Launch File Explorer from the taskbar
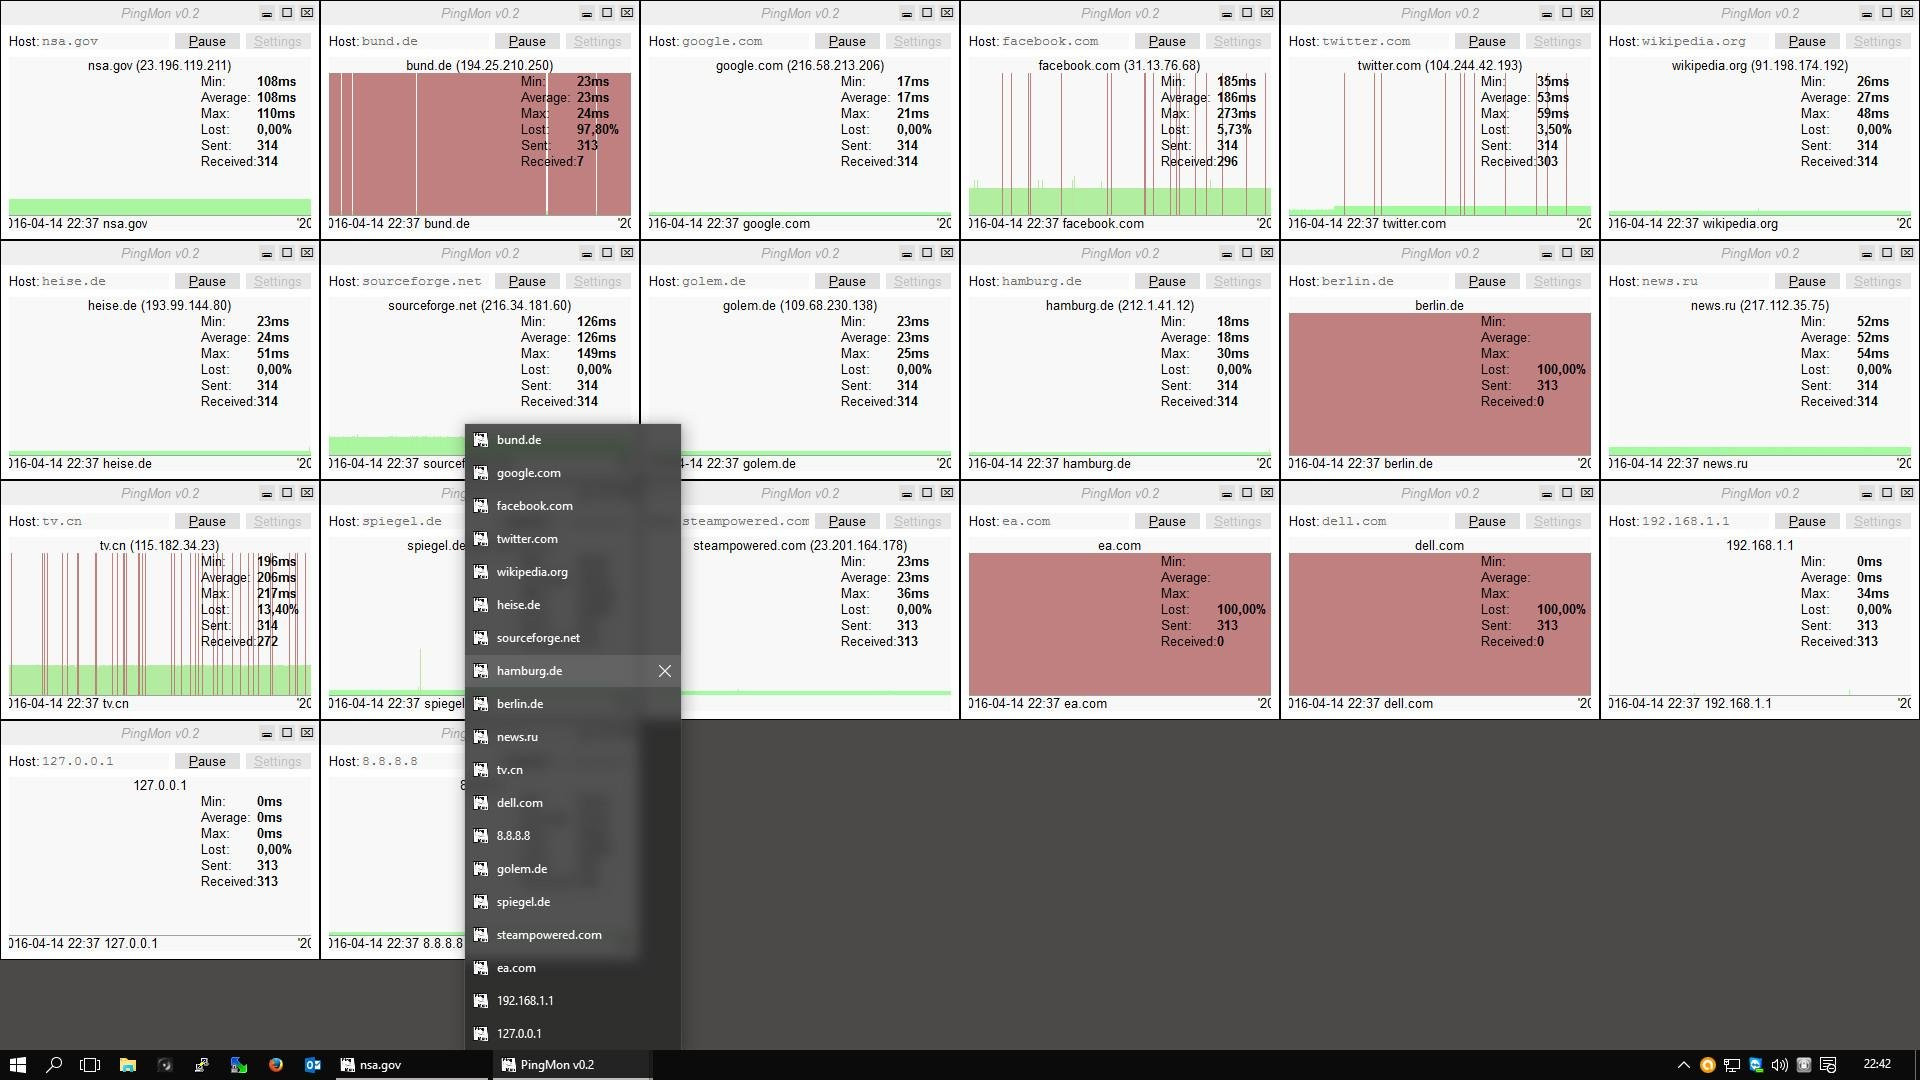 (x=128, y=1065)
